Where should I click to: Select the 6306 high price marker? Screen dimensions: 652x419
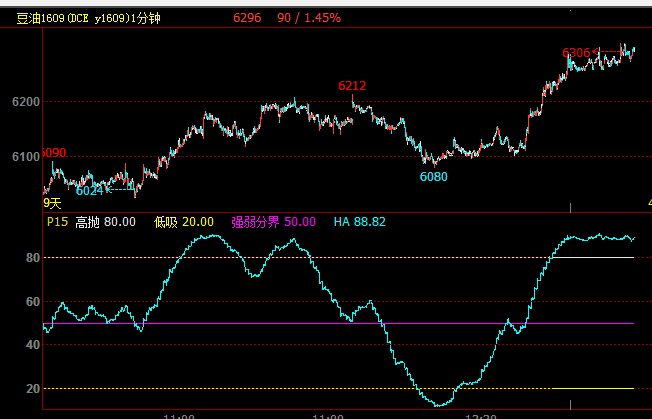[x=580, y=52]
